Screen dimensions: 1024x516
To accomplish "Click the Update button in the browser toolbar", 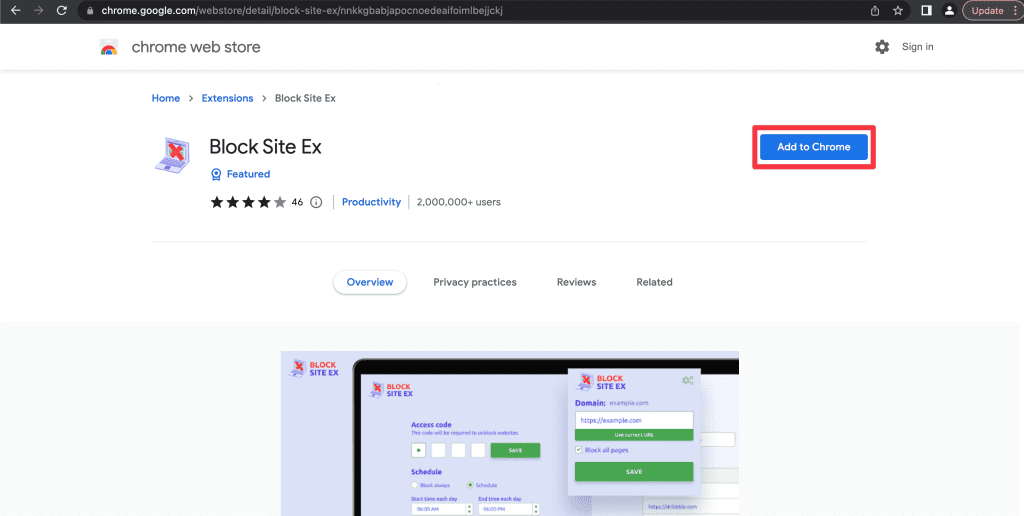I will [x=987, y=10].
